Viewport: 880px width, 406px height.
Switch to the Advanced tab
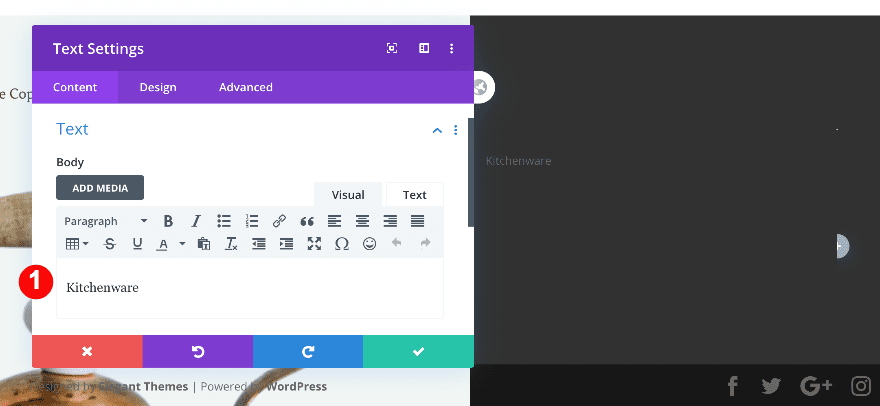pos(245,87)
